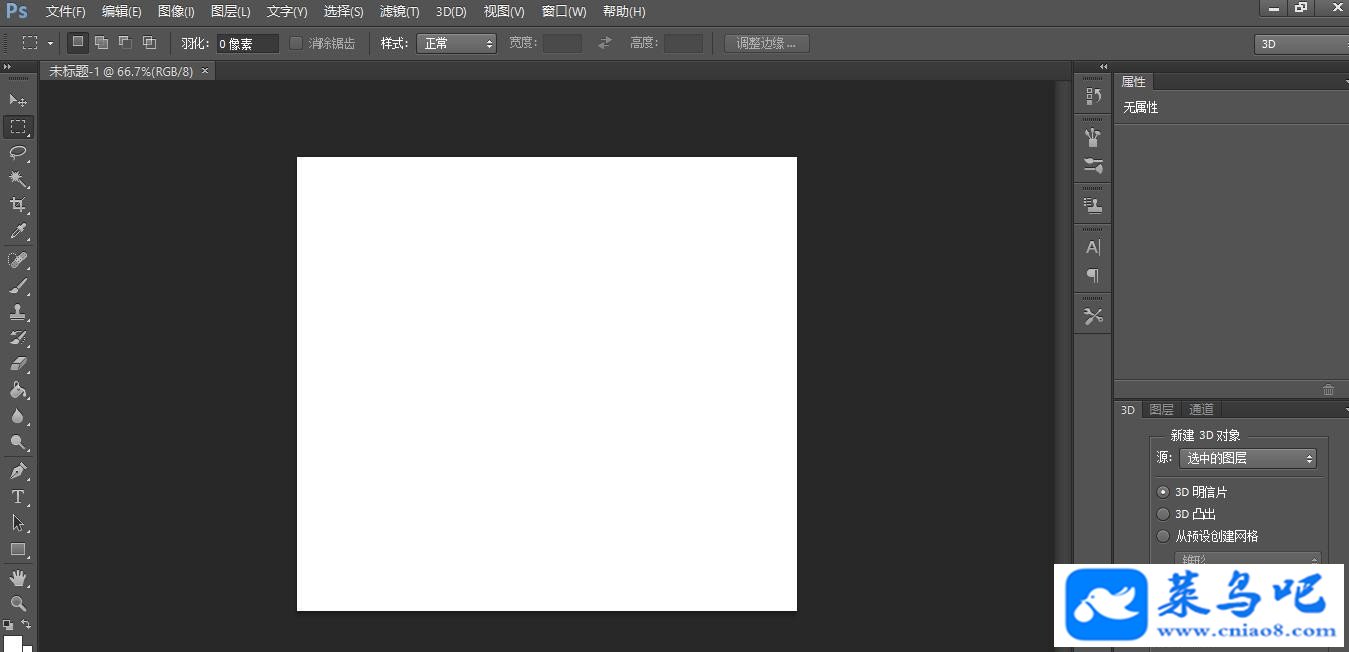Screen dimensions: 1349x652
Task: Open the 窗口(W) menu
Action: coord(564,11)
